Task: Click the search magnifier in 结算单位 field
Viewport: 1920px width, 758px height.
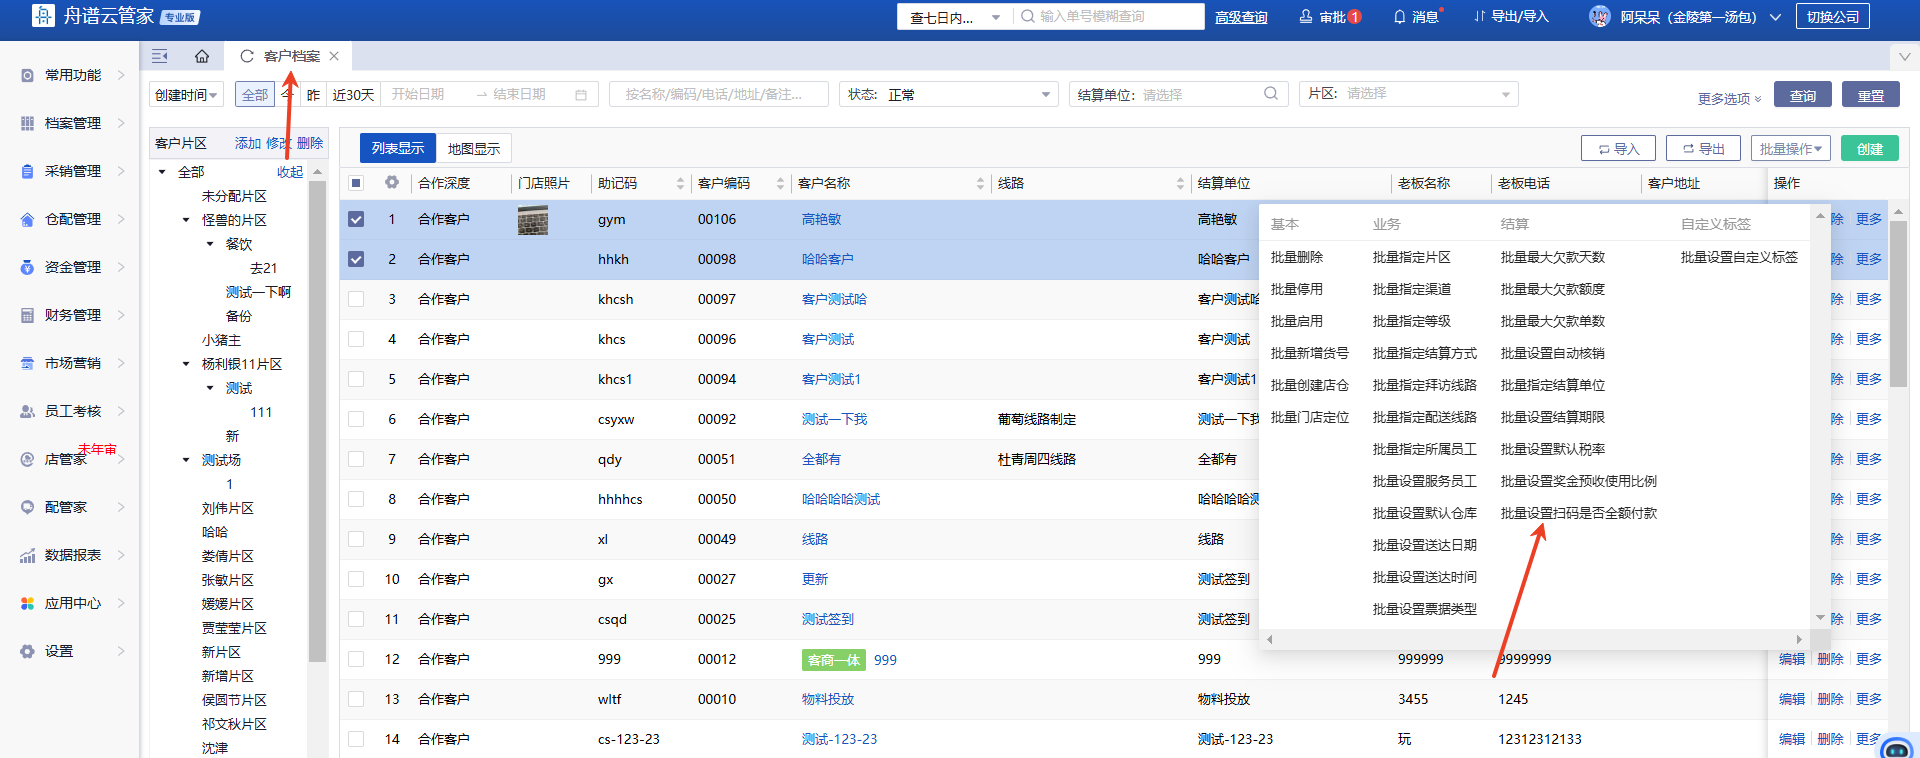Action: (1271, 94)
